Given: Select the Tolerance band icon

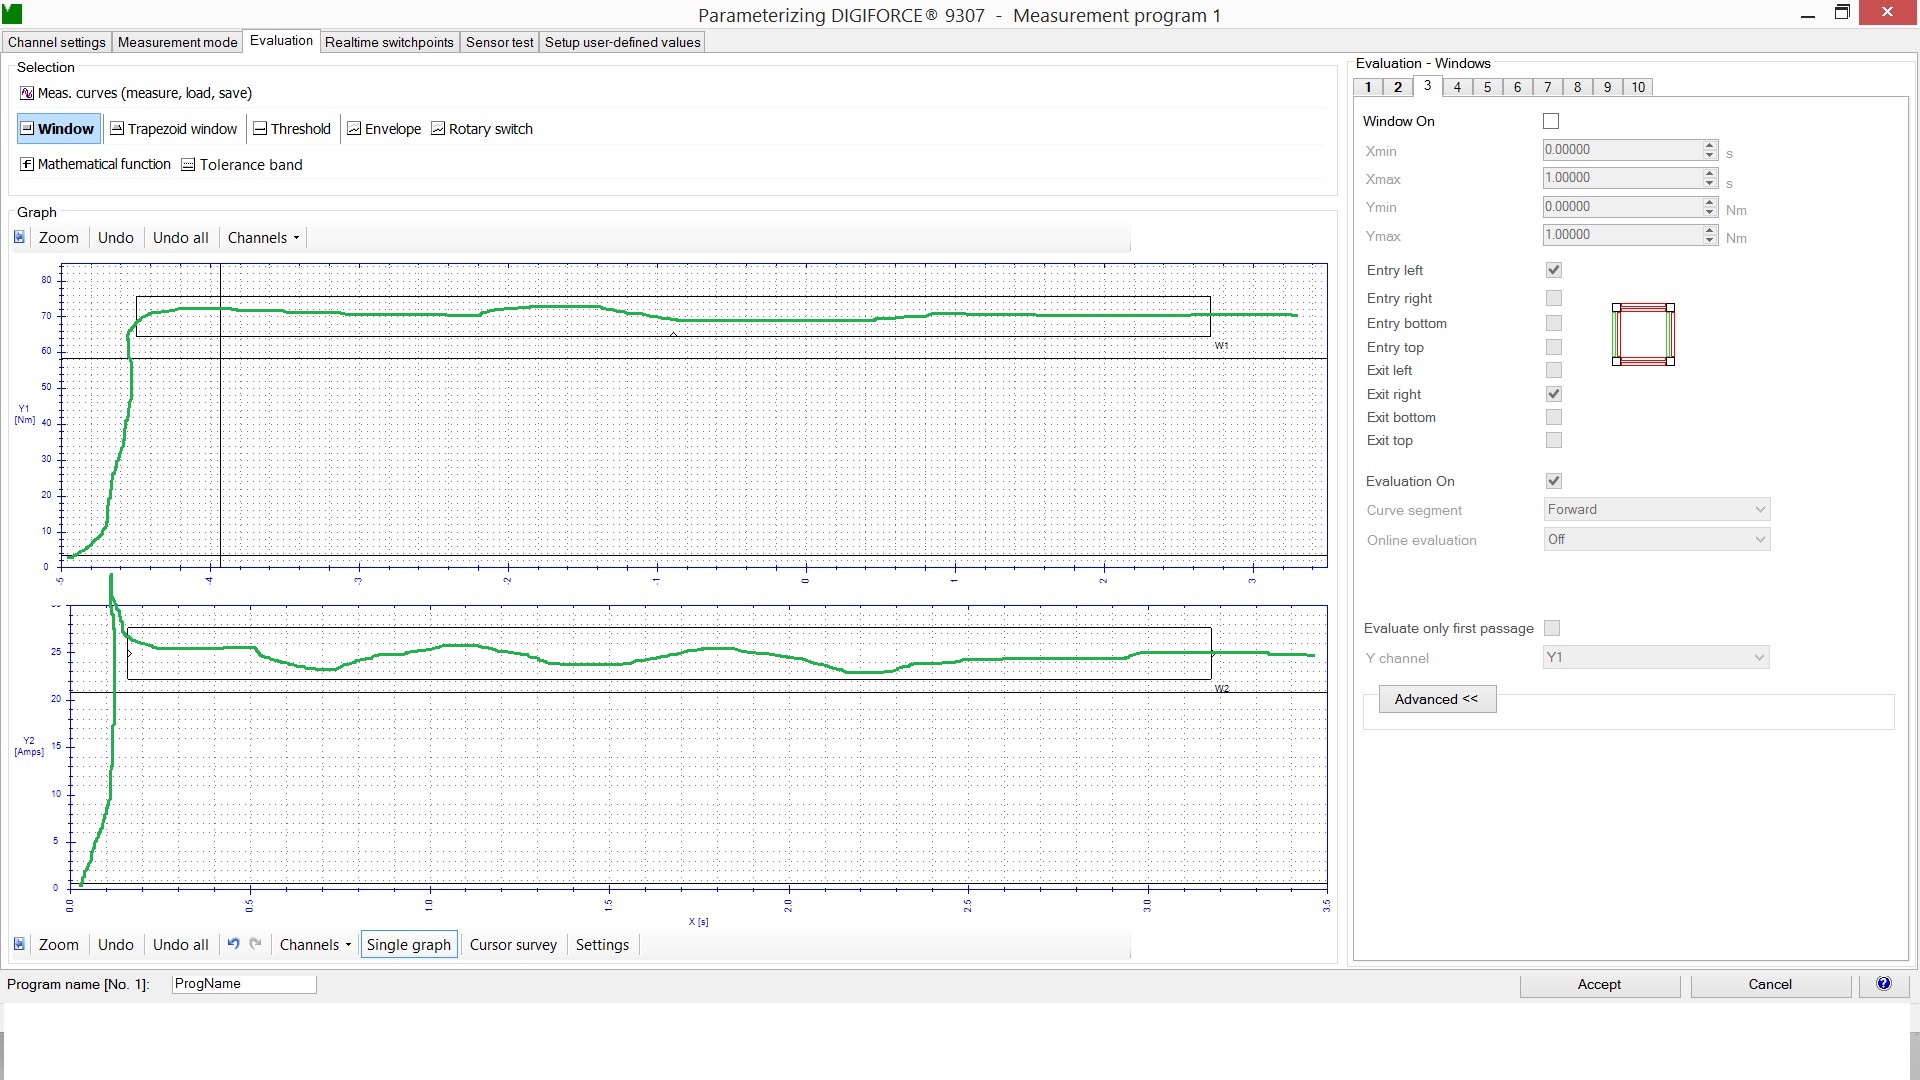Looking at the screenshot, I should pyautogui.click(x=188, y=165).
